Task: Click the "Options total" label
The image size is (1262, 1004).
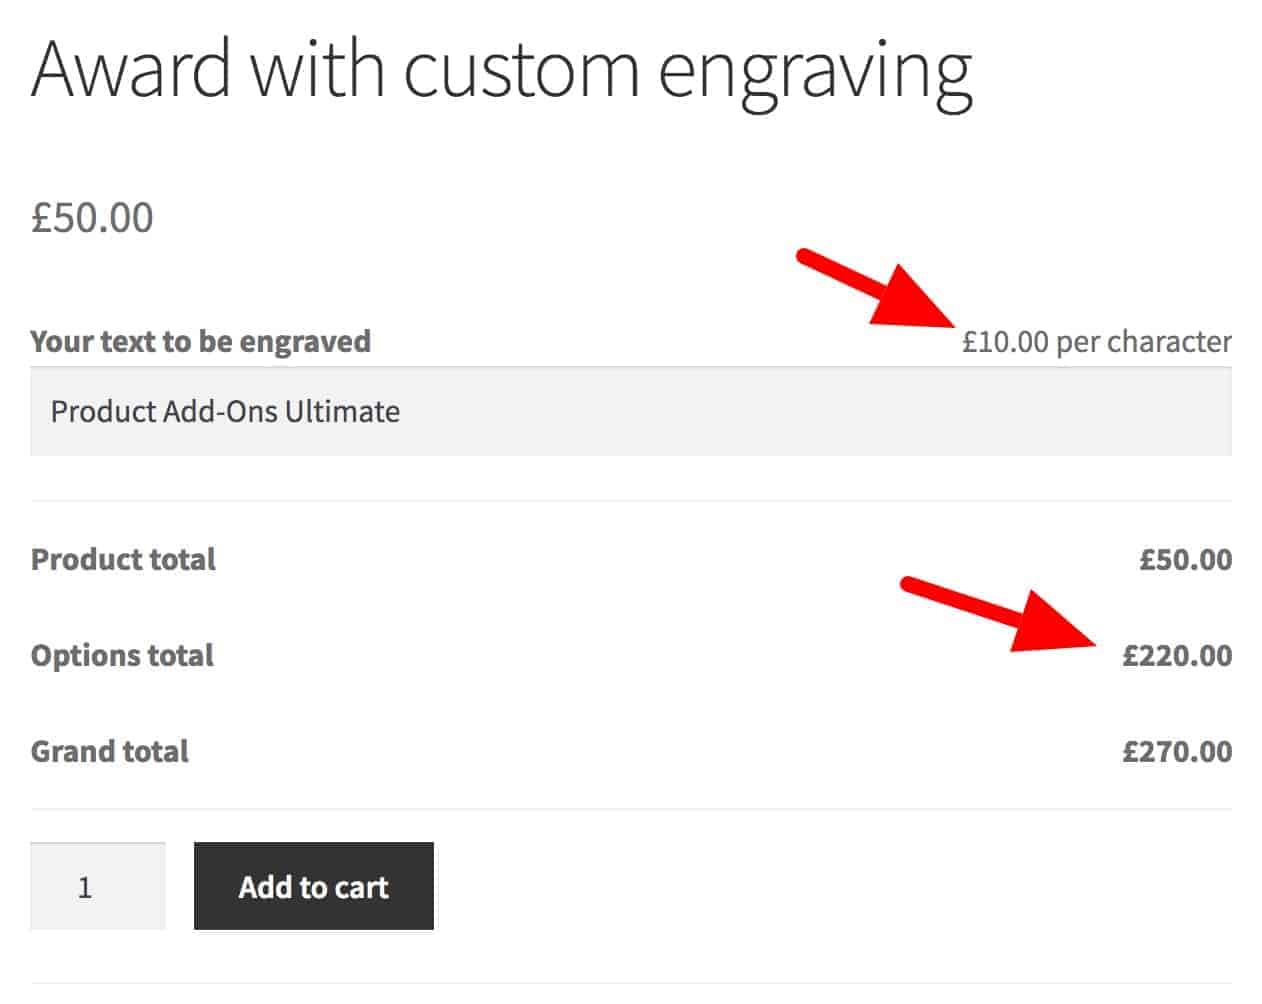Action: [122, 656]
